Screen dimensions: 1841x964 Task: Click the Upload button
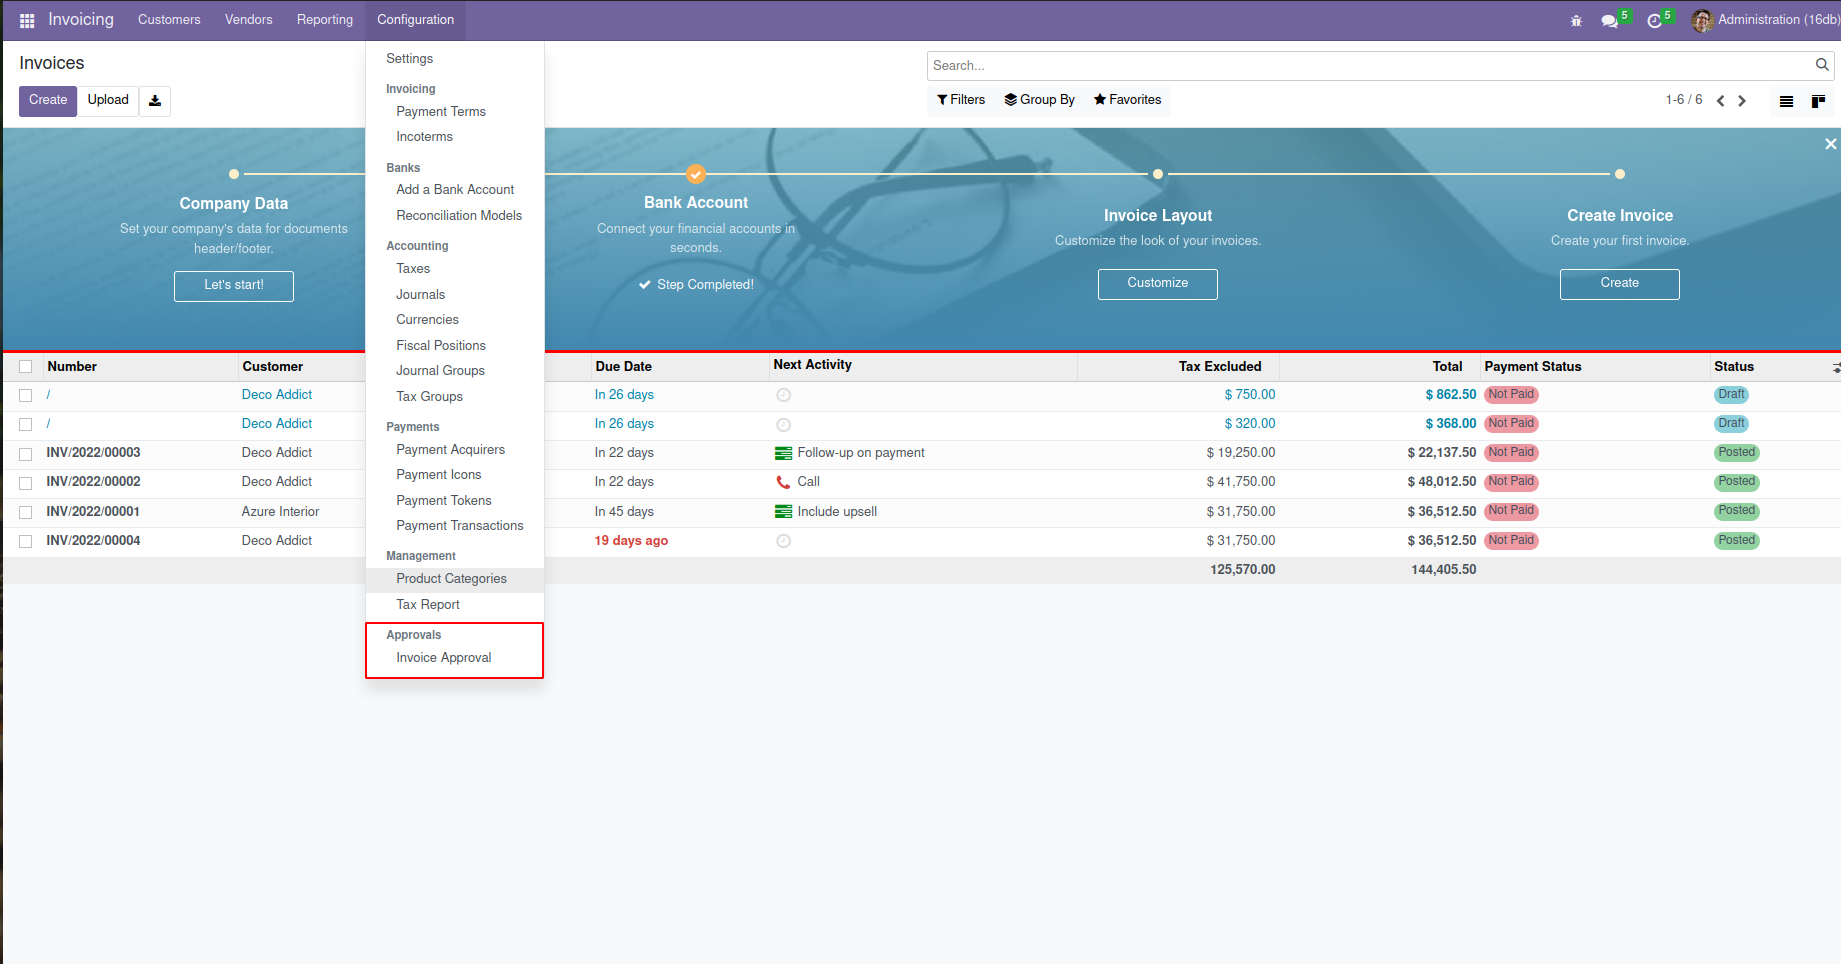[x=108, y=101]
